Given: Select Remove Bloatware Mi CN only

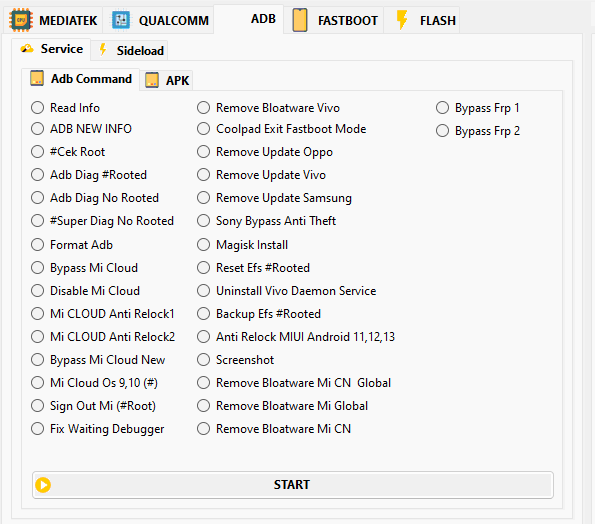Looking at the screenshot, I should [274, 429].
